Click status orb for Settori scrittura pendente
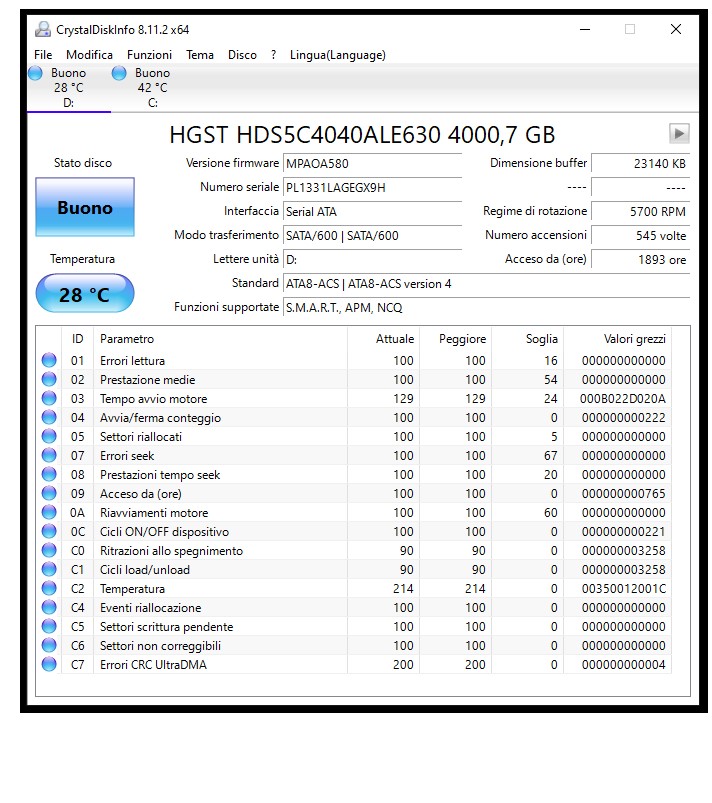 tap(49, 626)
